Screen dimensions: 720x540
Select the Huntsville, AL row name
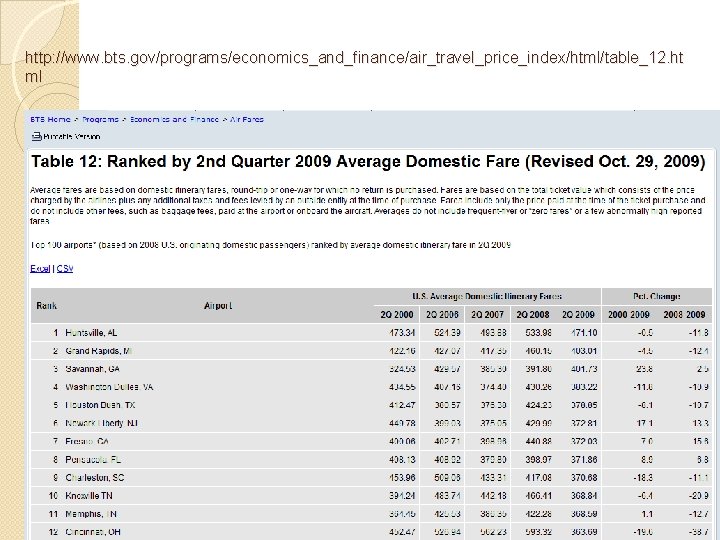[x=91, y=332]
